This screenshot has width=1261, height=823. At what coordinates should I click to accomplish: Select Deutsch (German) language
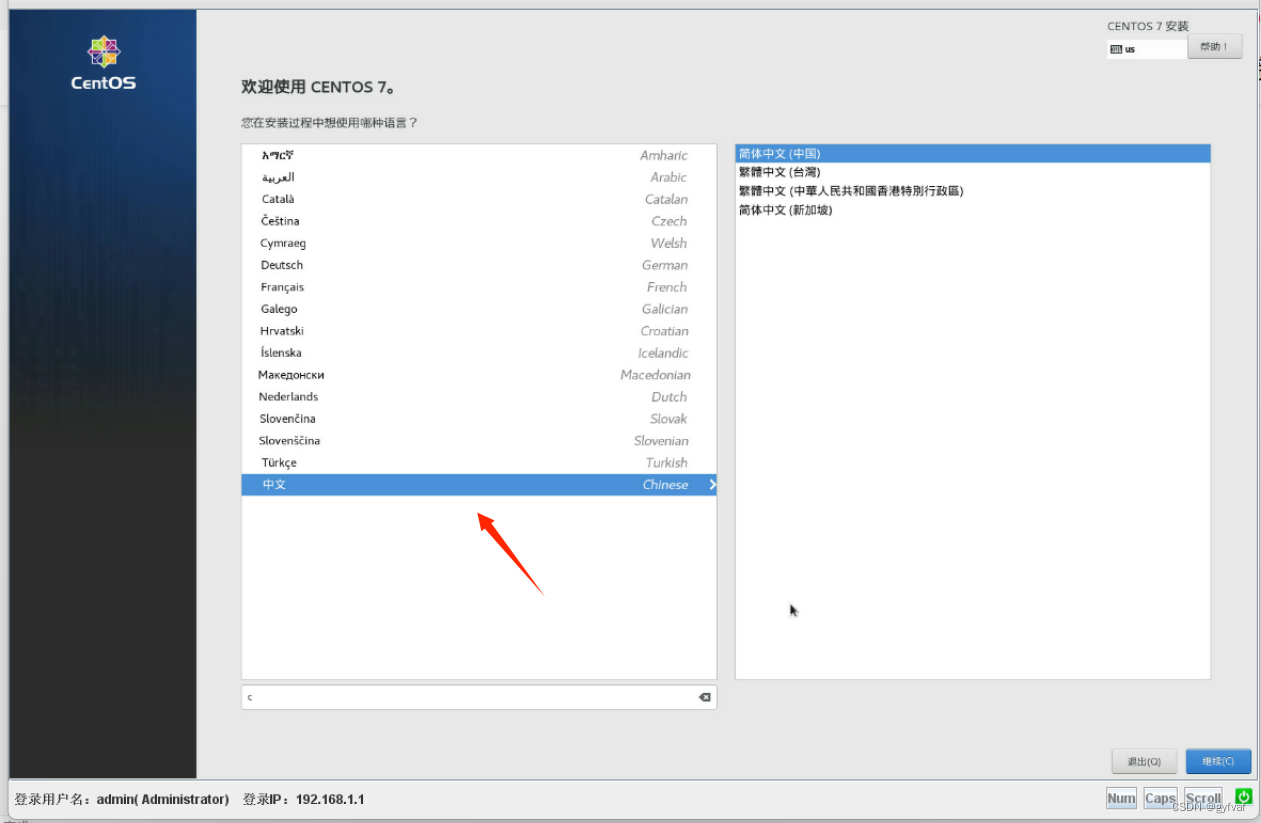(x=479, y=265)
